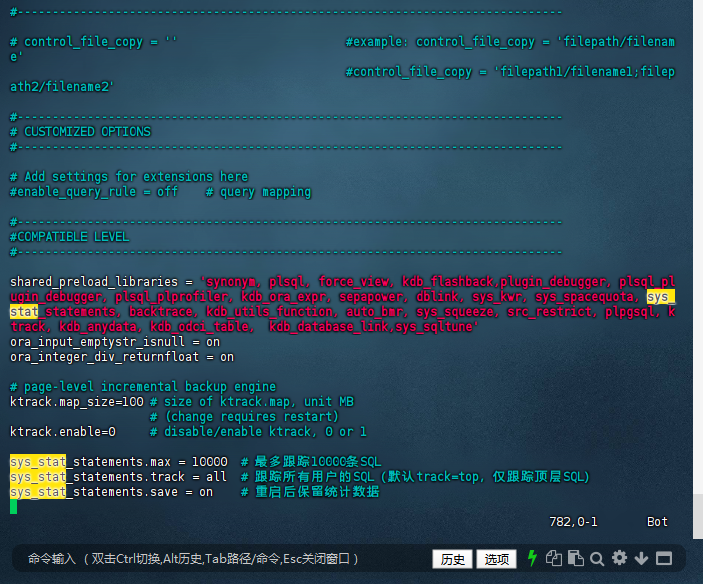Image resolution: width=703 pixels, height=584 pixels.
Task: Click the green vim cursor block
Action: [x=13, y=507]
